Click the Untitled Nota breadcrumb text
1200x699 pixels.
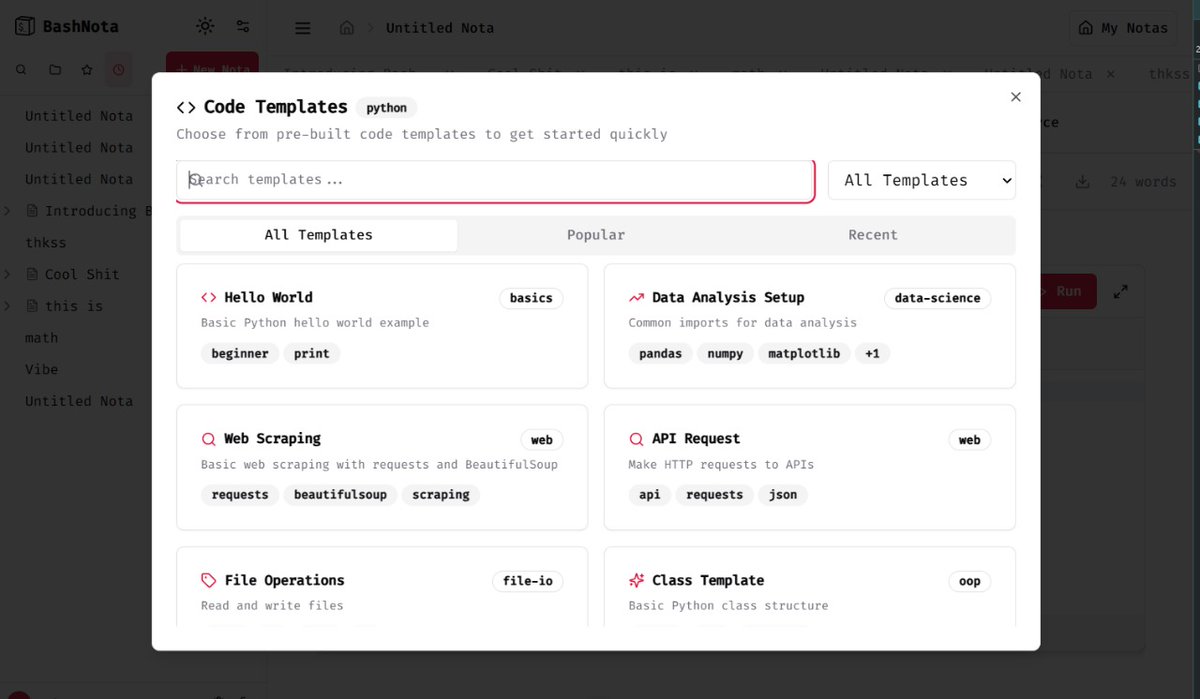coord(440,28)
